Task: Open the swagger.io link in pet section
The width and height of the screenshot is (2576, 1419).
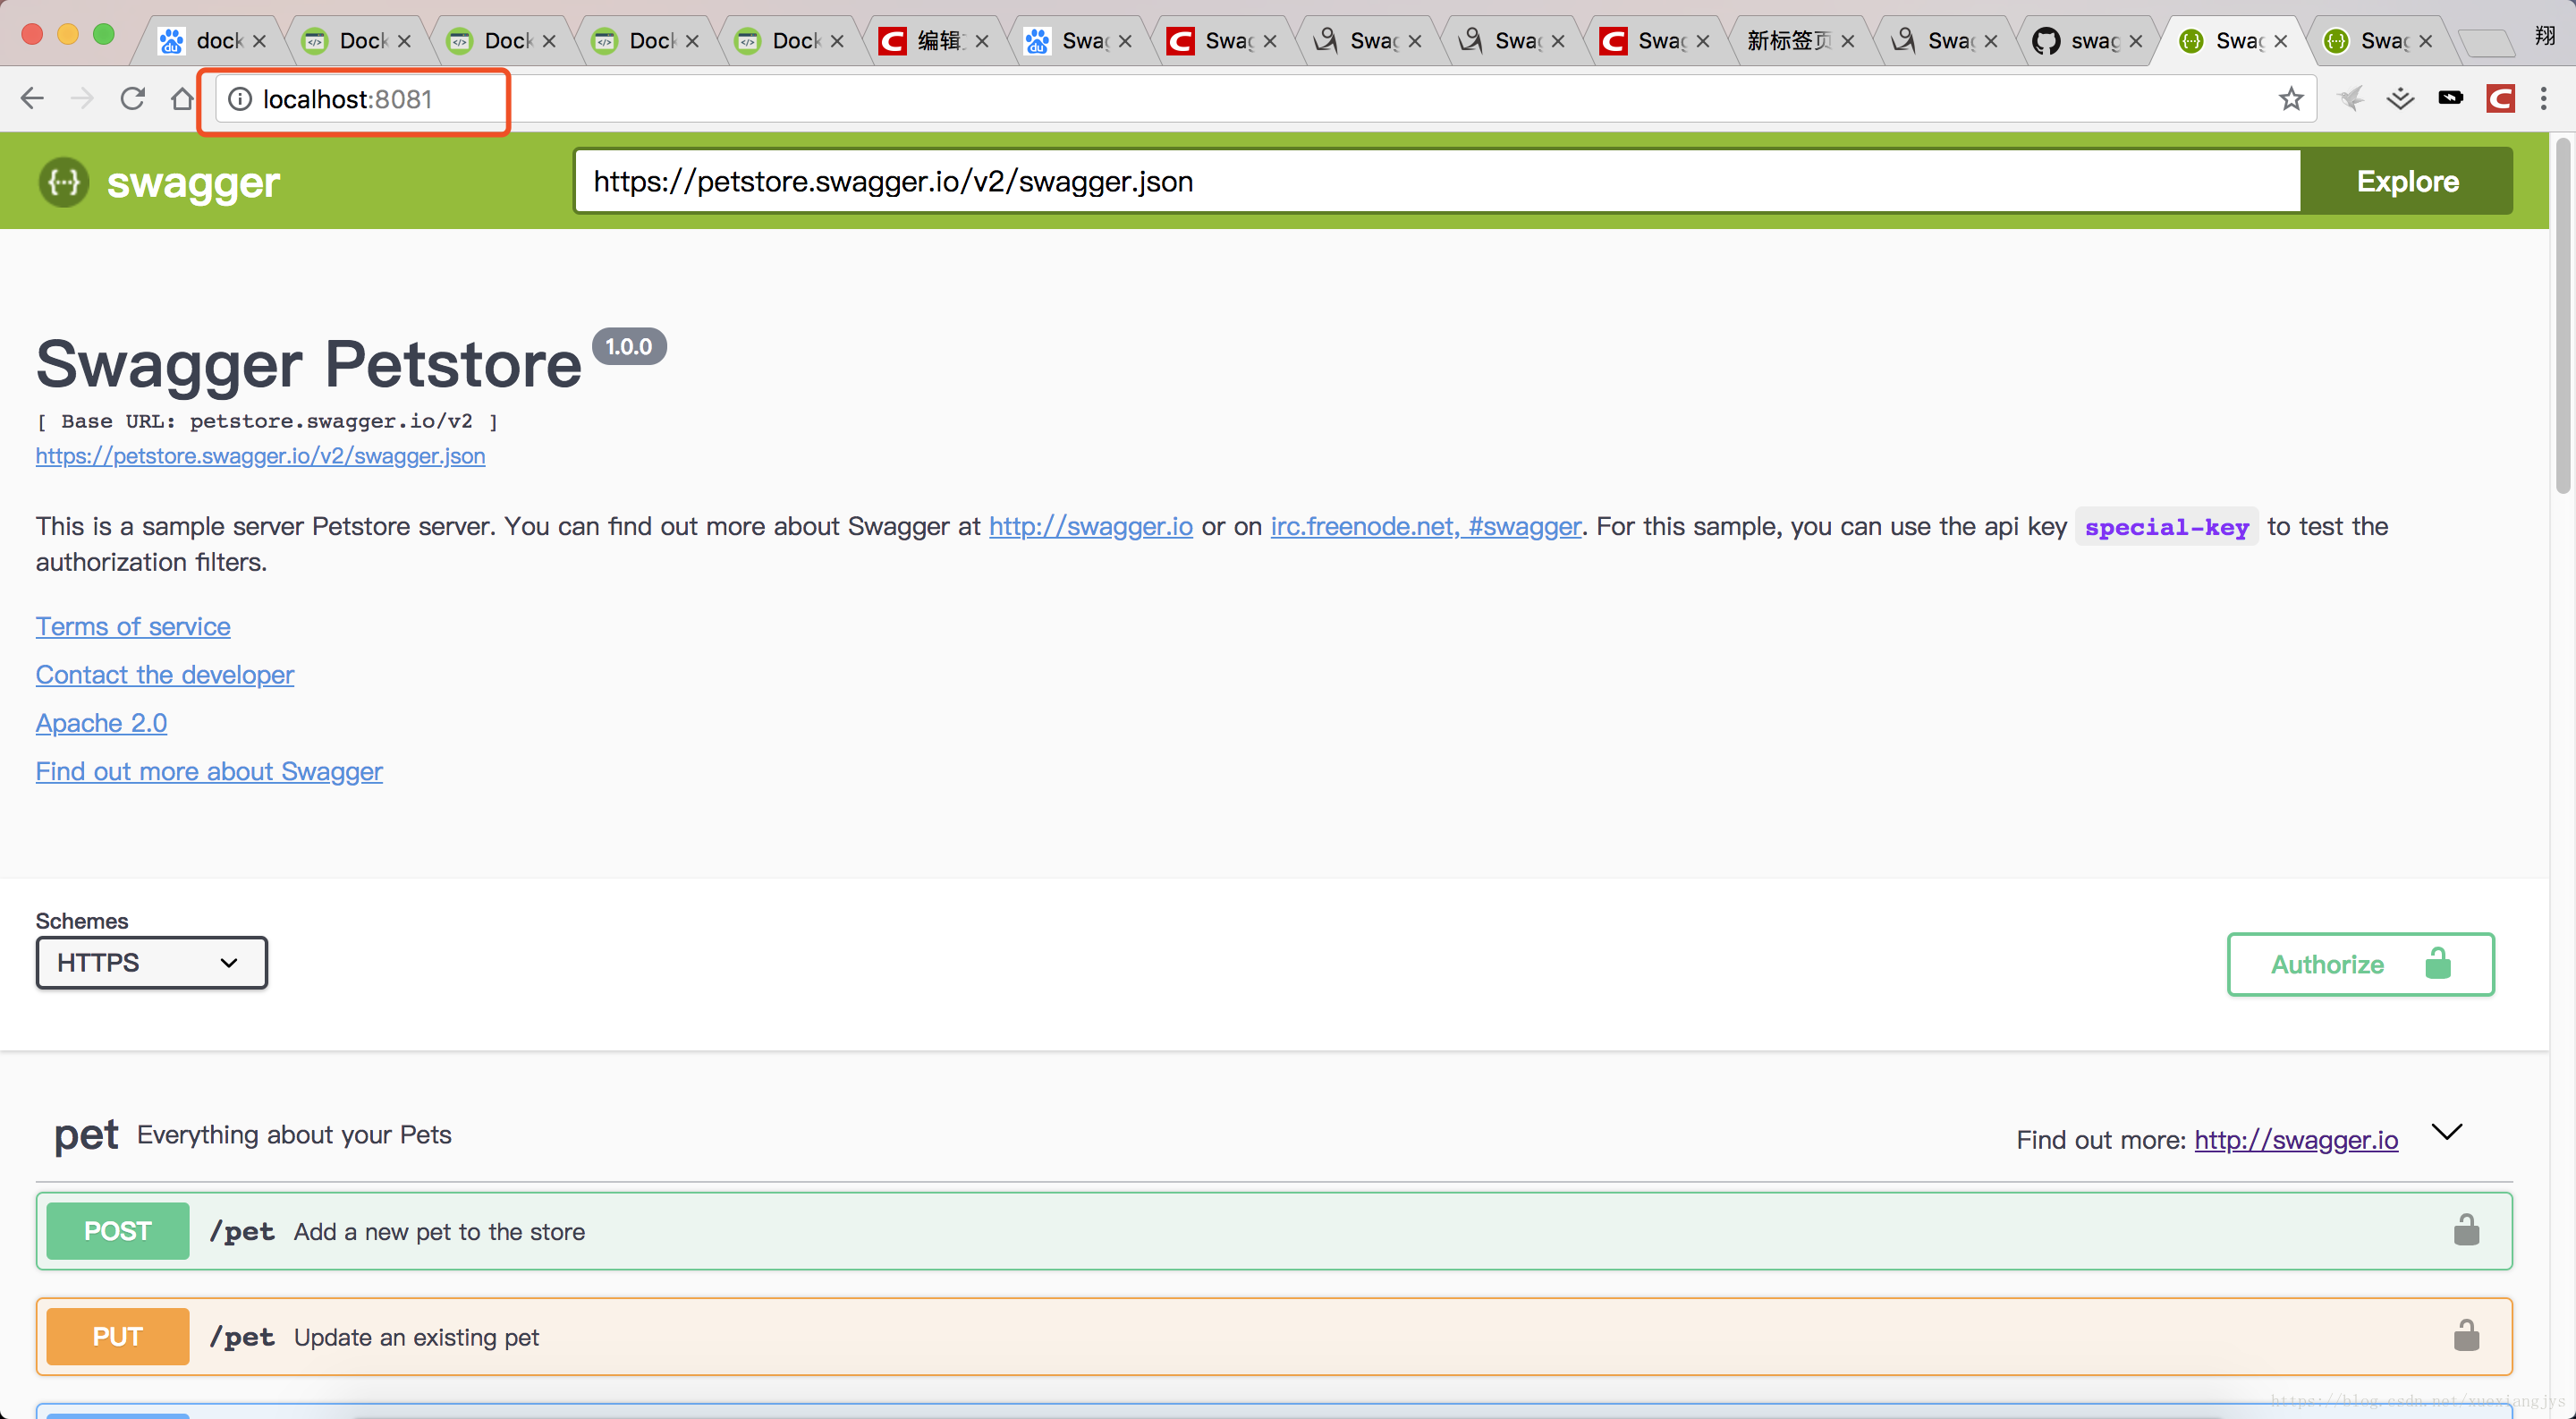Action: pyautogui.click(x=2296, y=1140)
